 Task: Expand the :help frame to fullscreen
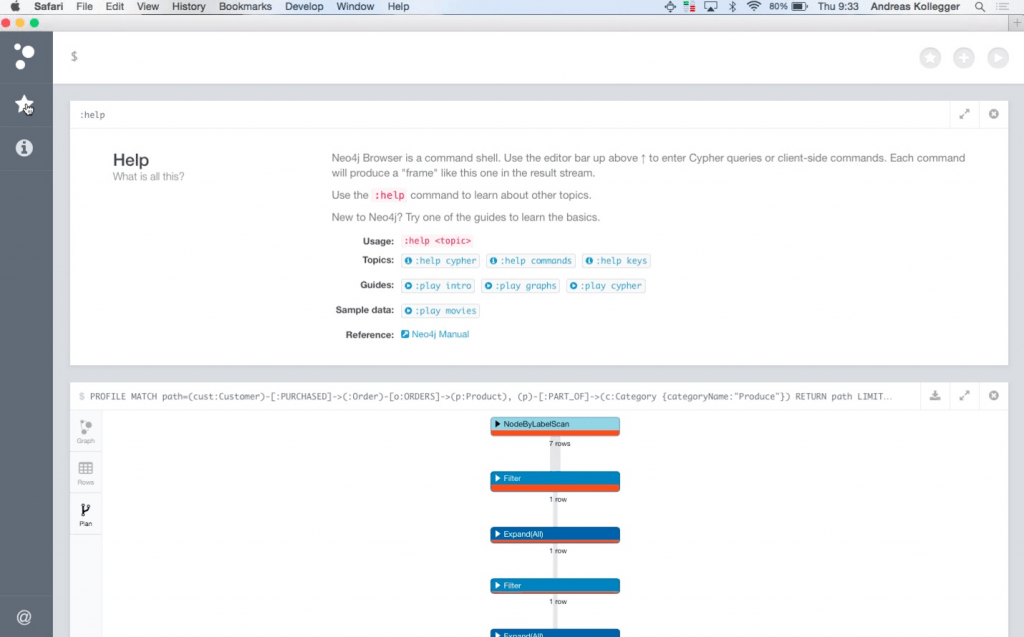[x=965, y=114]
